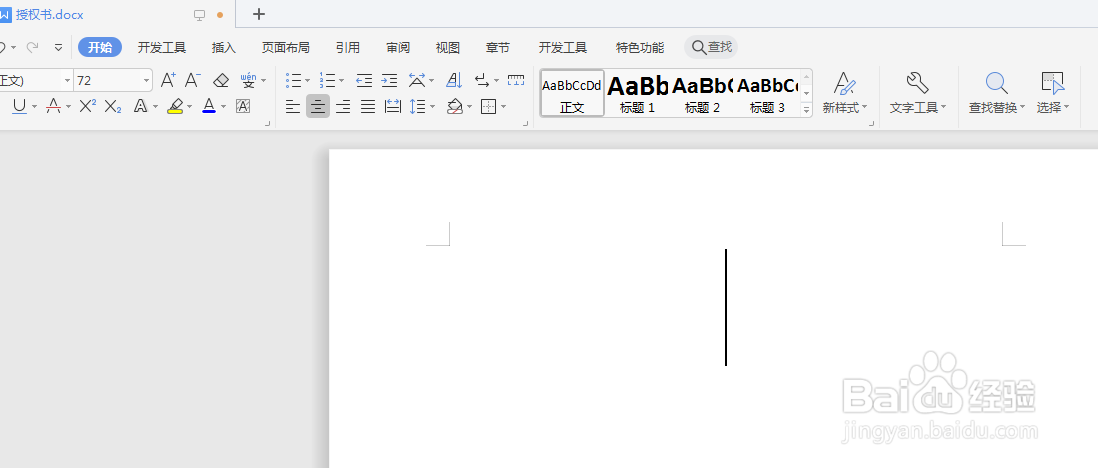Open numbering style dropdown arrow
Viewport: 1098px width, 468px height.
tap(342, 81)
